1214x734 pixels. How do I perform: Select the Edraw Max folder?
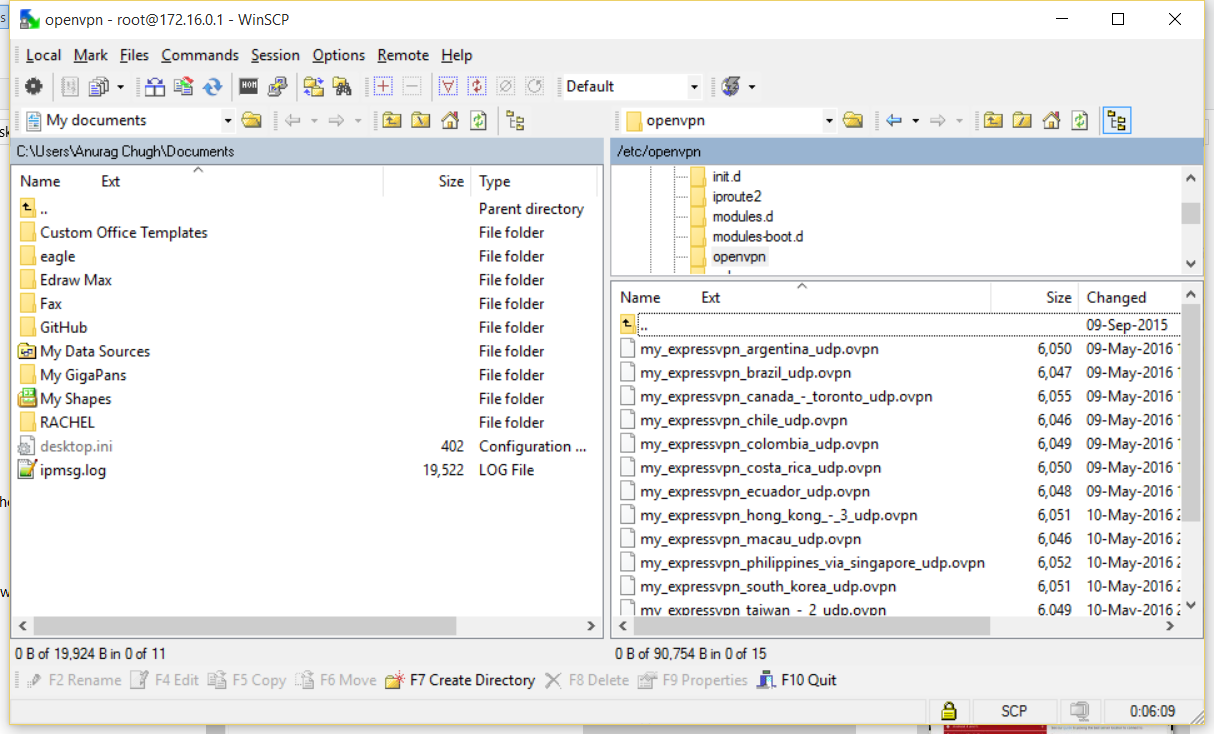coord(76,280)
